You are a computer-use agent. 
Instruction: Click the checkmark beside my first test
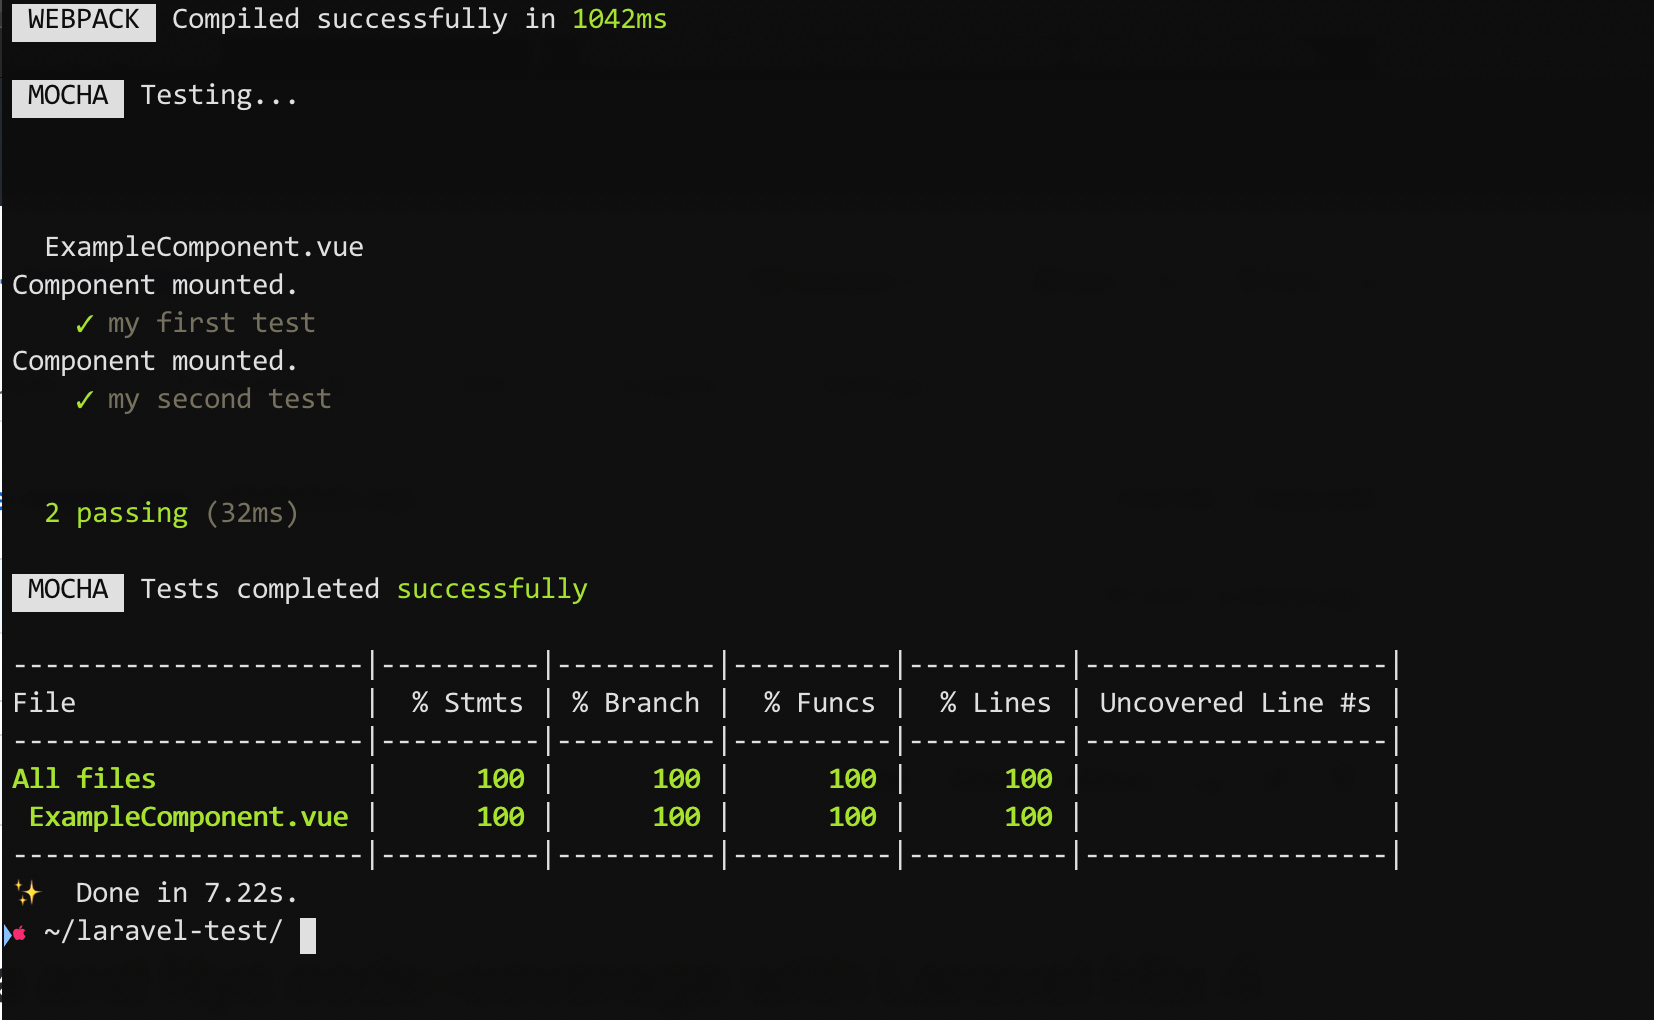[x=84, y=322]
